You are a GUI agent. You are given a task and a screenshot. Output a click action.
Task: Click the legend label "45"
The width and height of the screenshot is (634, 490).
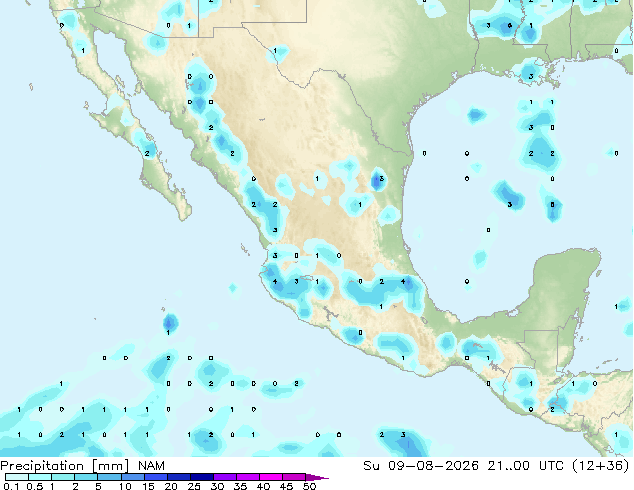click(286, 486)
